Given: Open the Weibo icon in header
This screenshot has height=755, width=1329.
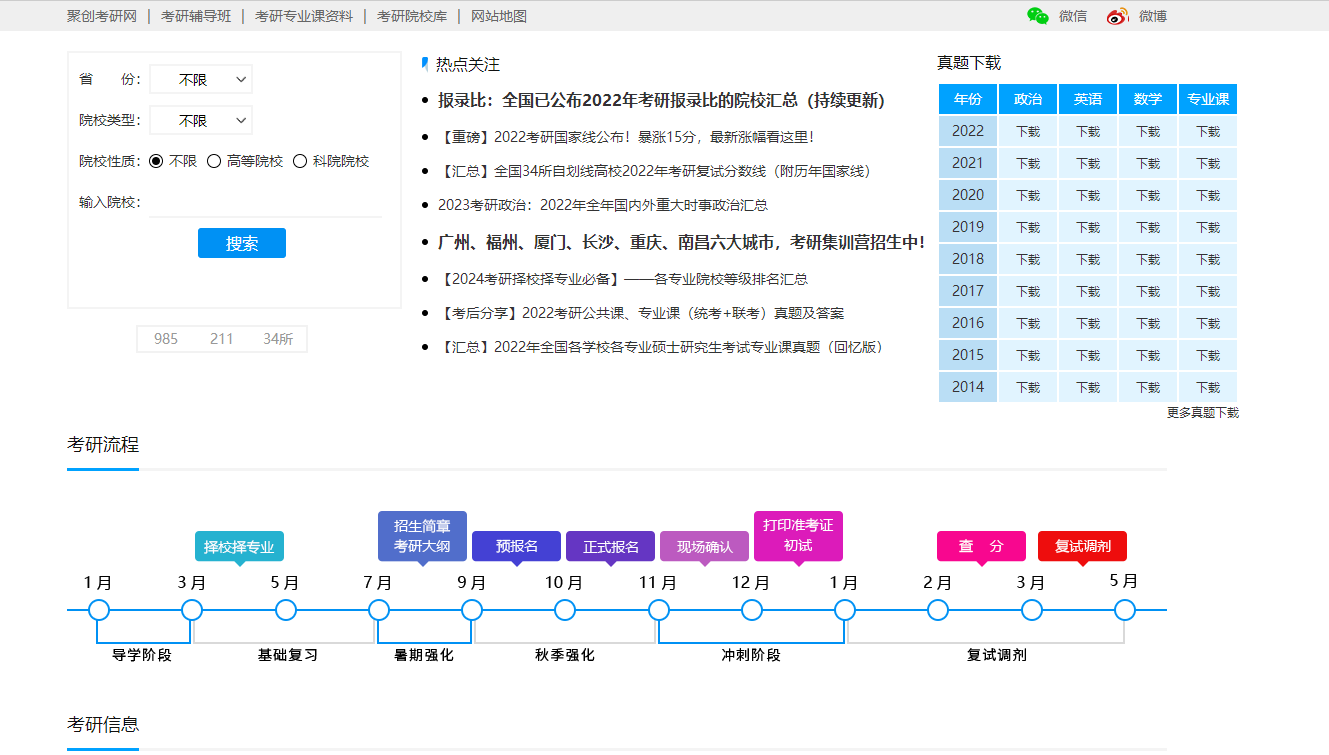Looking at the screenshot, I should click(1117, 16).
